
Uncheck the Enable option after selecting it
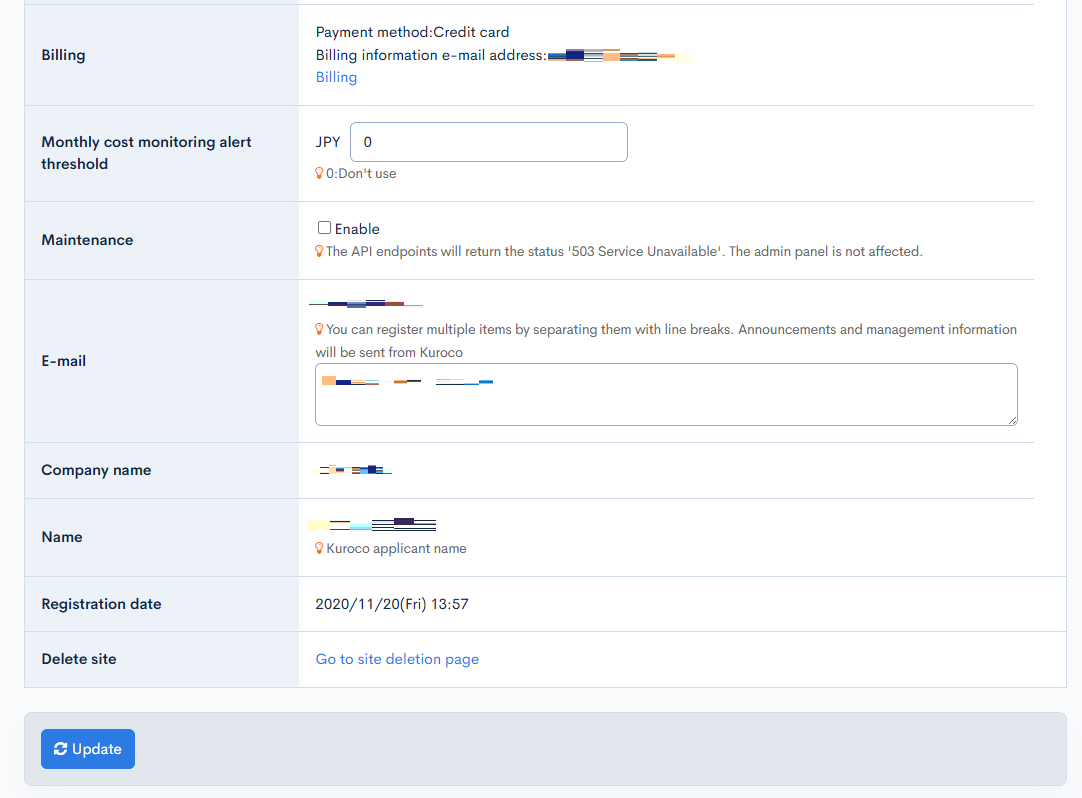pos(324,228)
